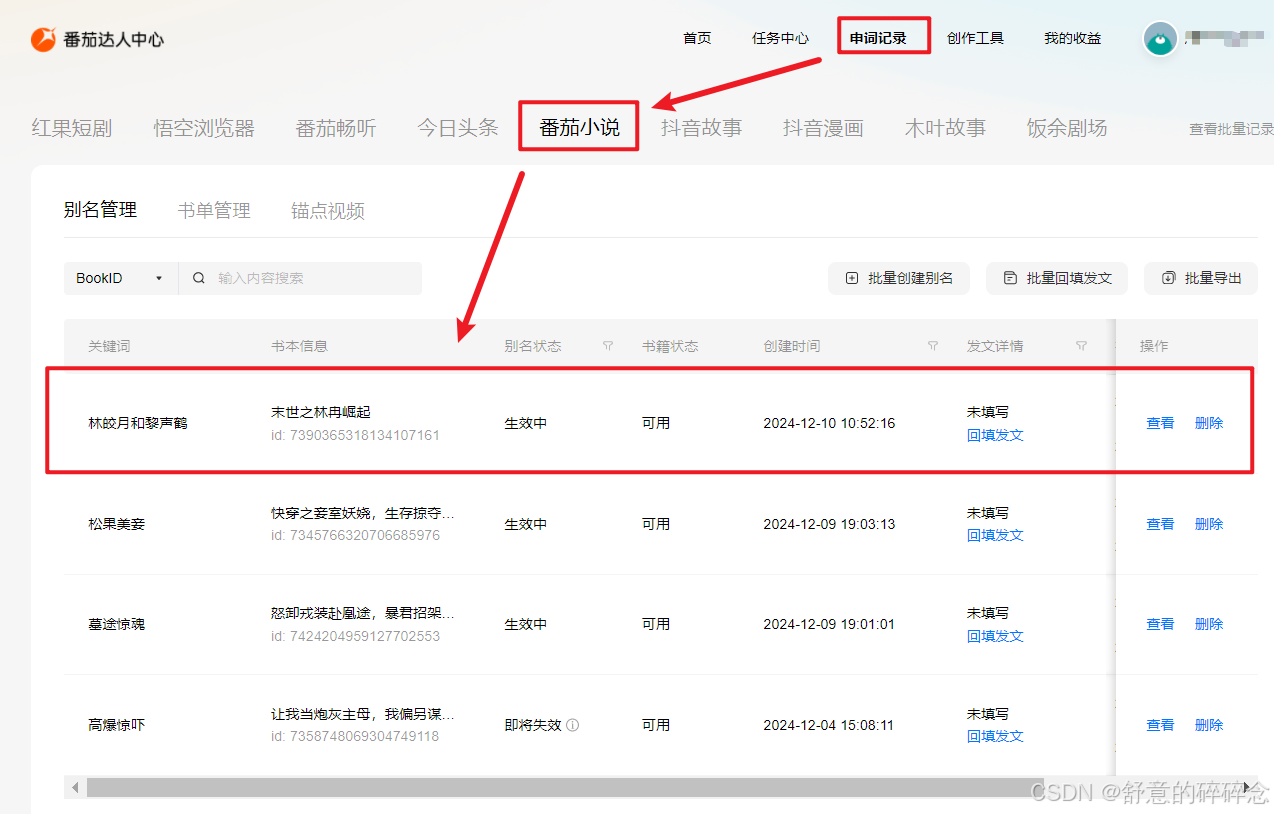Viewport: 1274px width, 814px height.
Task: Click timestamp 2024-12-09 19:01:01
Action: pyautogui.click(x=829, y=624)
